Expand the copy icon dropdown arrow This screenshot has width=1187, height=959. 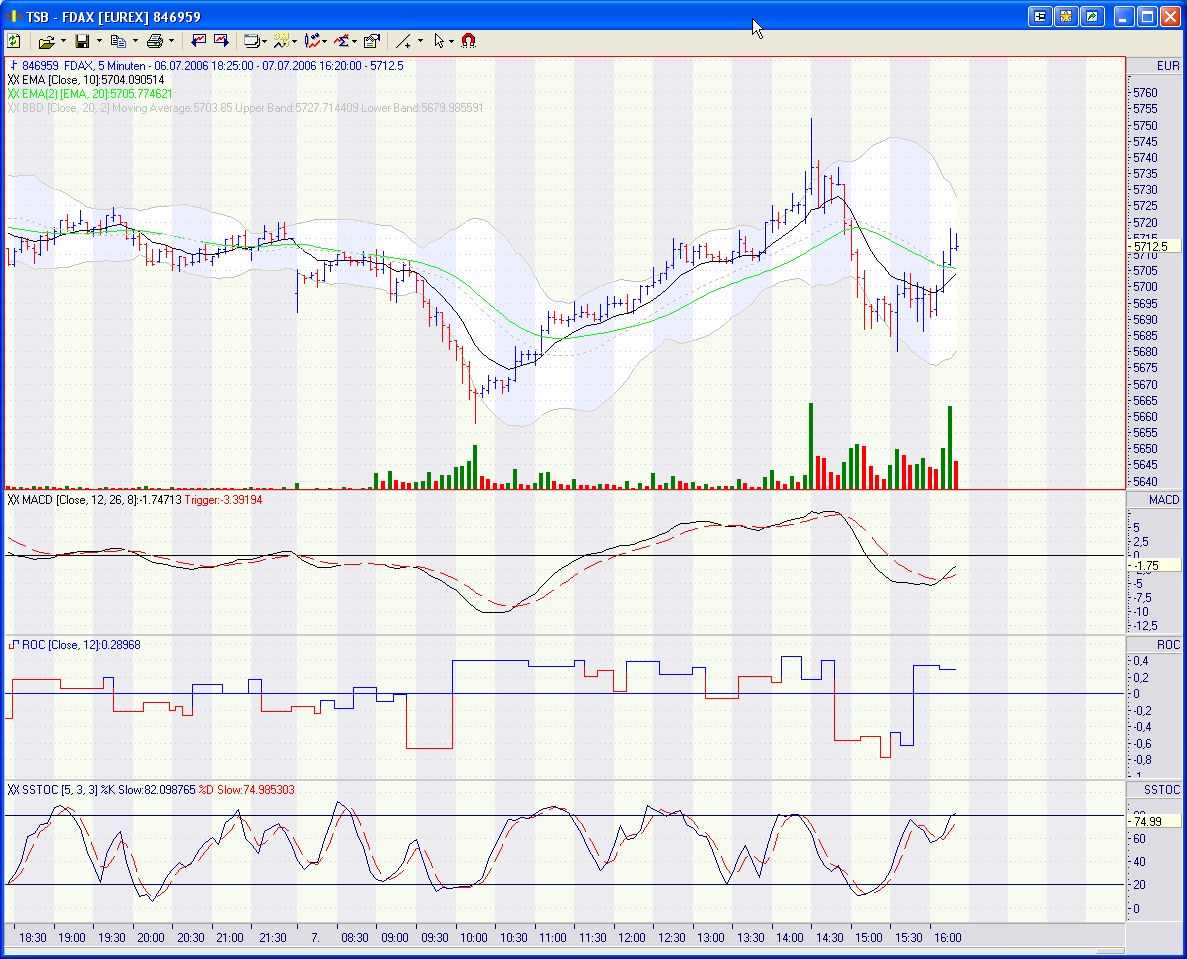[135, 41]
